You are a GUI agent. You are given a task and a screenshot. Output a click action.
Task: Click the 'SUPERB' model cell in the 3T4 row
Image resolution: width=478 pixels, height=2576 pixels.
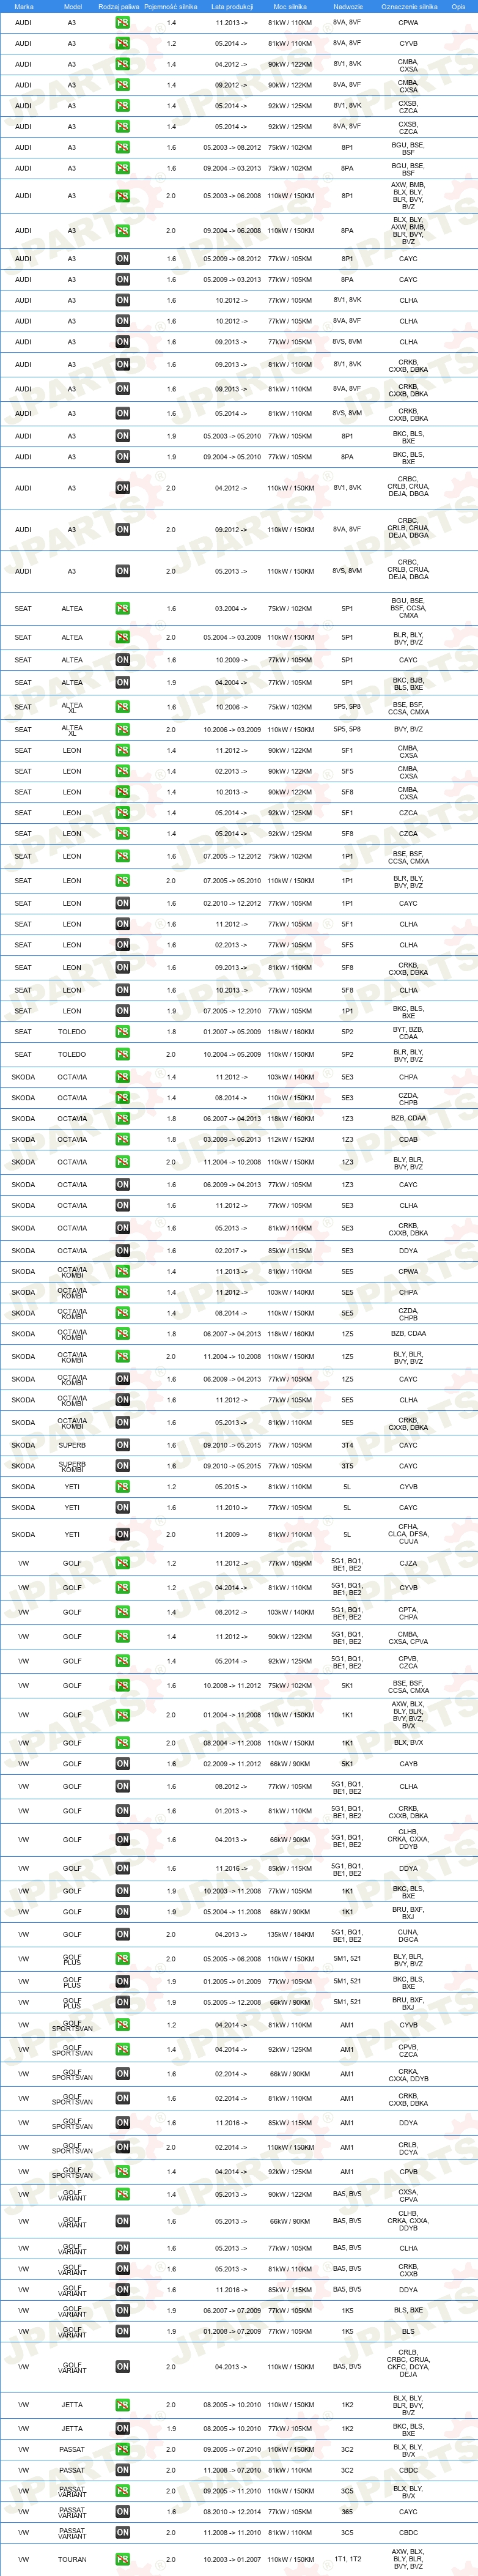[72, 1445]
